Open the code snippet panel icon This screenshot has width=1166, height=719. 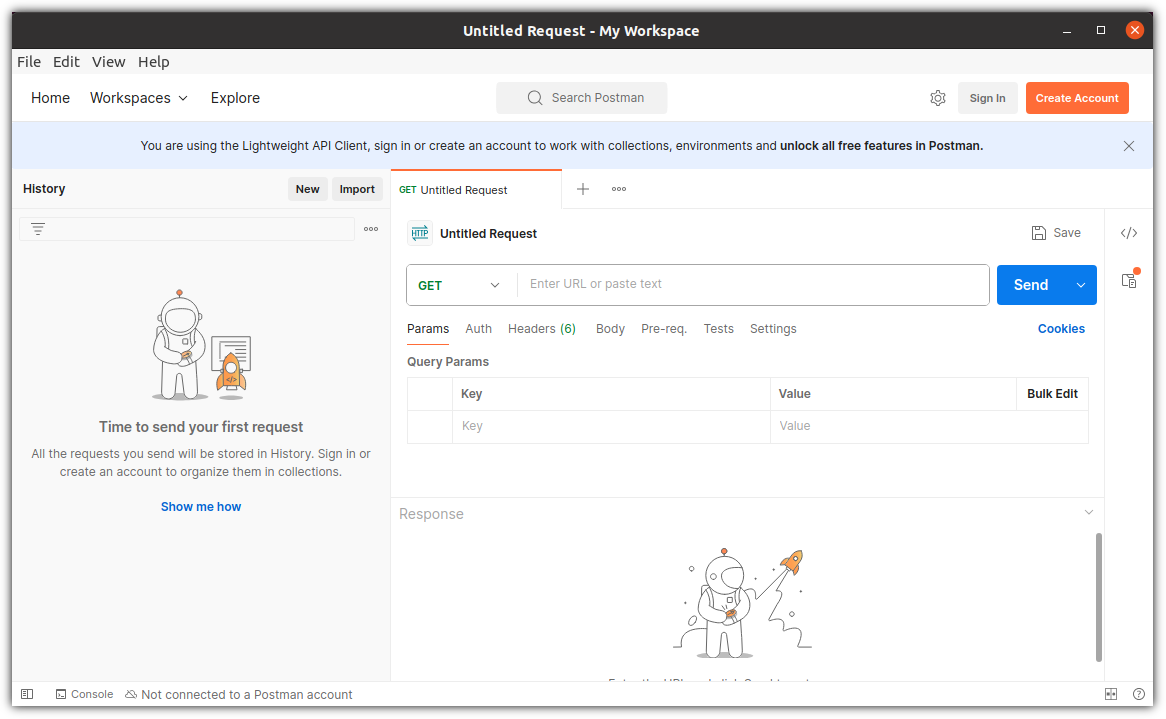coord(1128,233)
